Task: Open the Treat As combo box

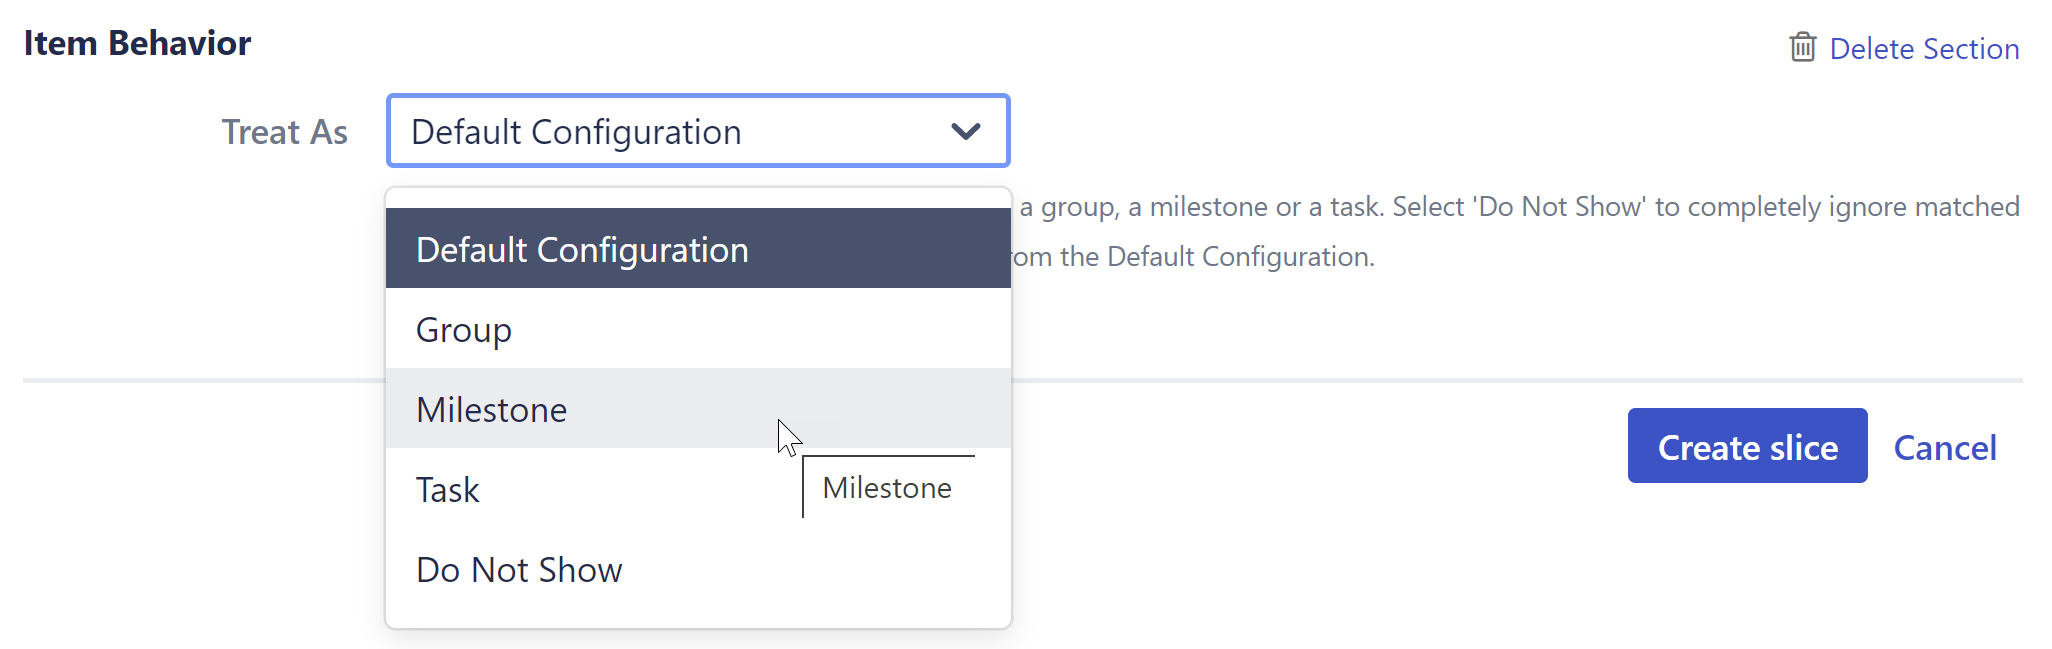Action: 697,131
